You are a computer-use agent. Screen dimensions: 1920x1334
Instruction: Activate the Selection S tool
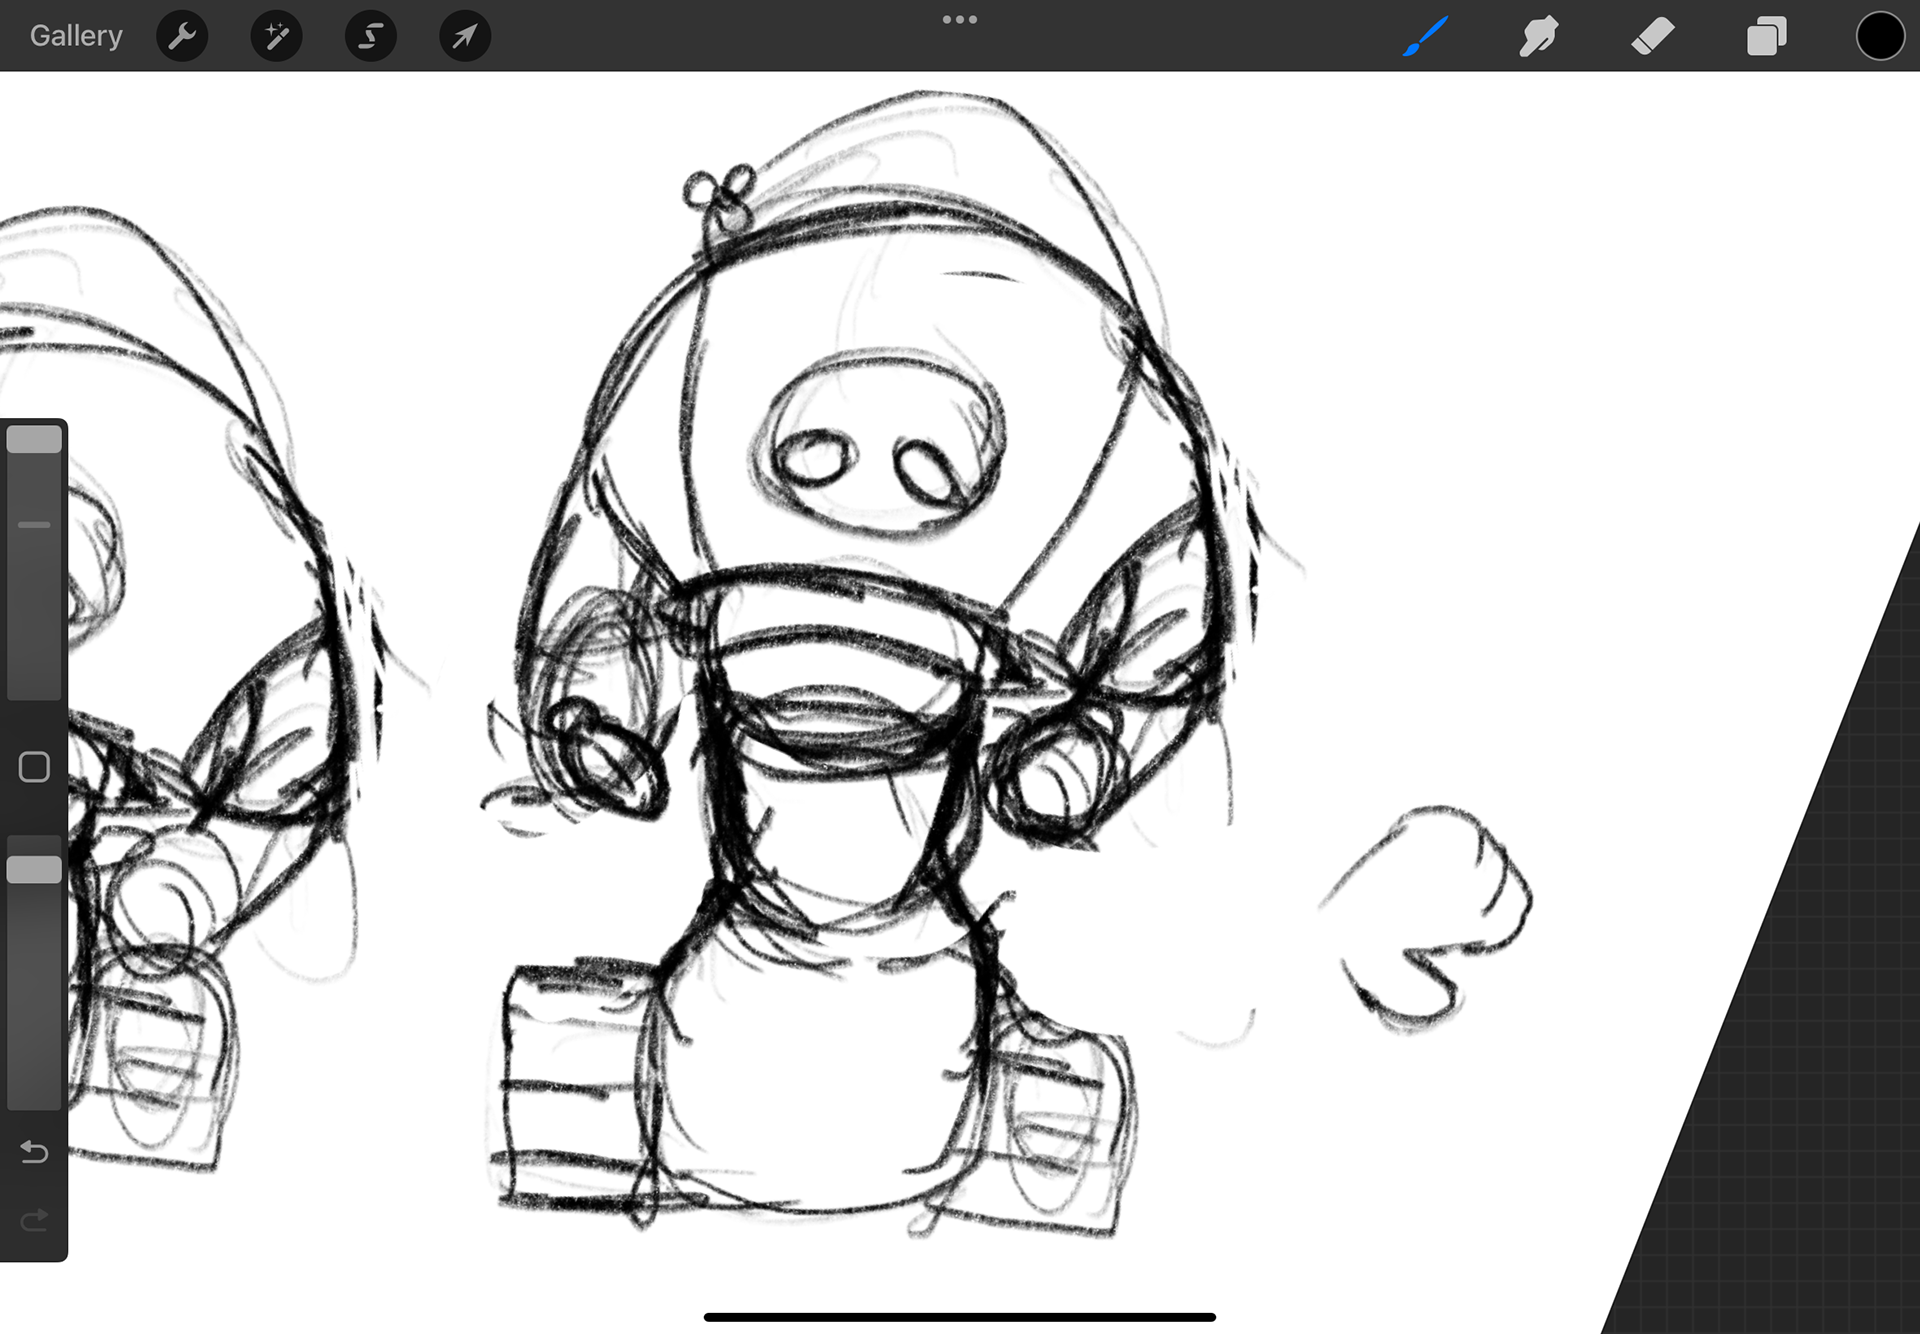pos(371,37)
